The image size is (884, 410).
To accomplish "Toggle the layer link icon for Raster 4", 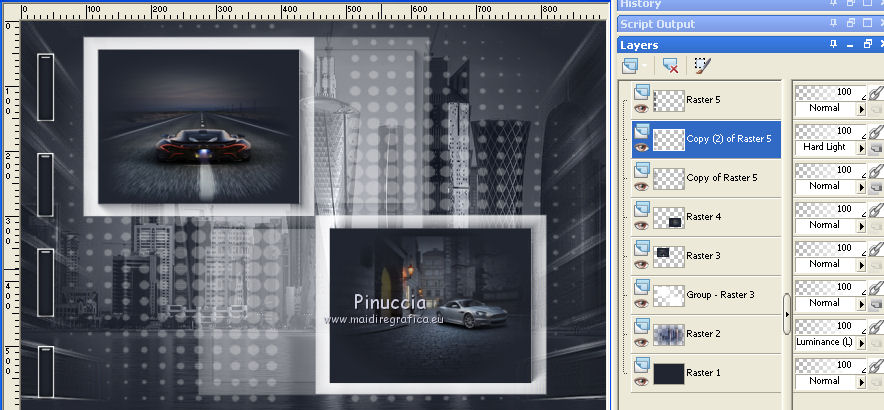I will pos(876,209).
